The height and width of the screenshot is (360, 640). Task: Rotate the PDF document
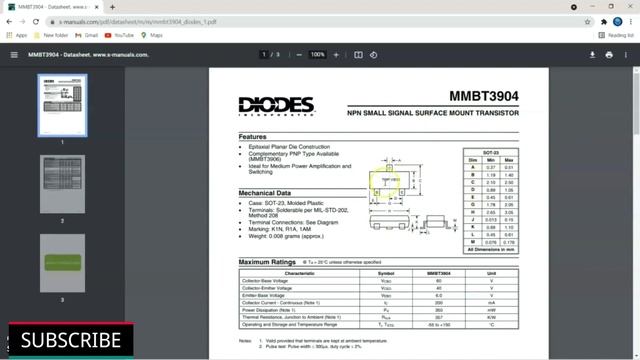tap(373, 55)
